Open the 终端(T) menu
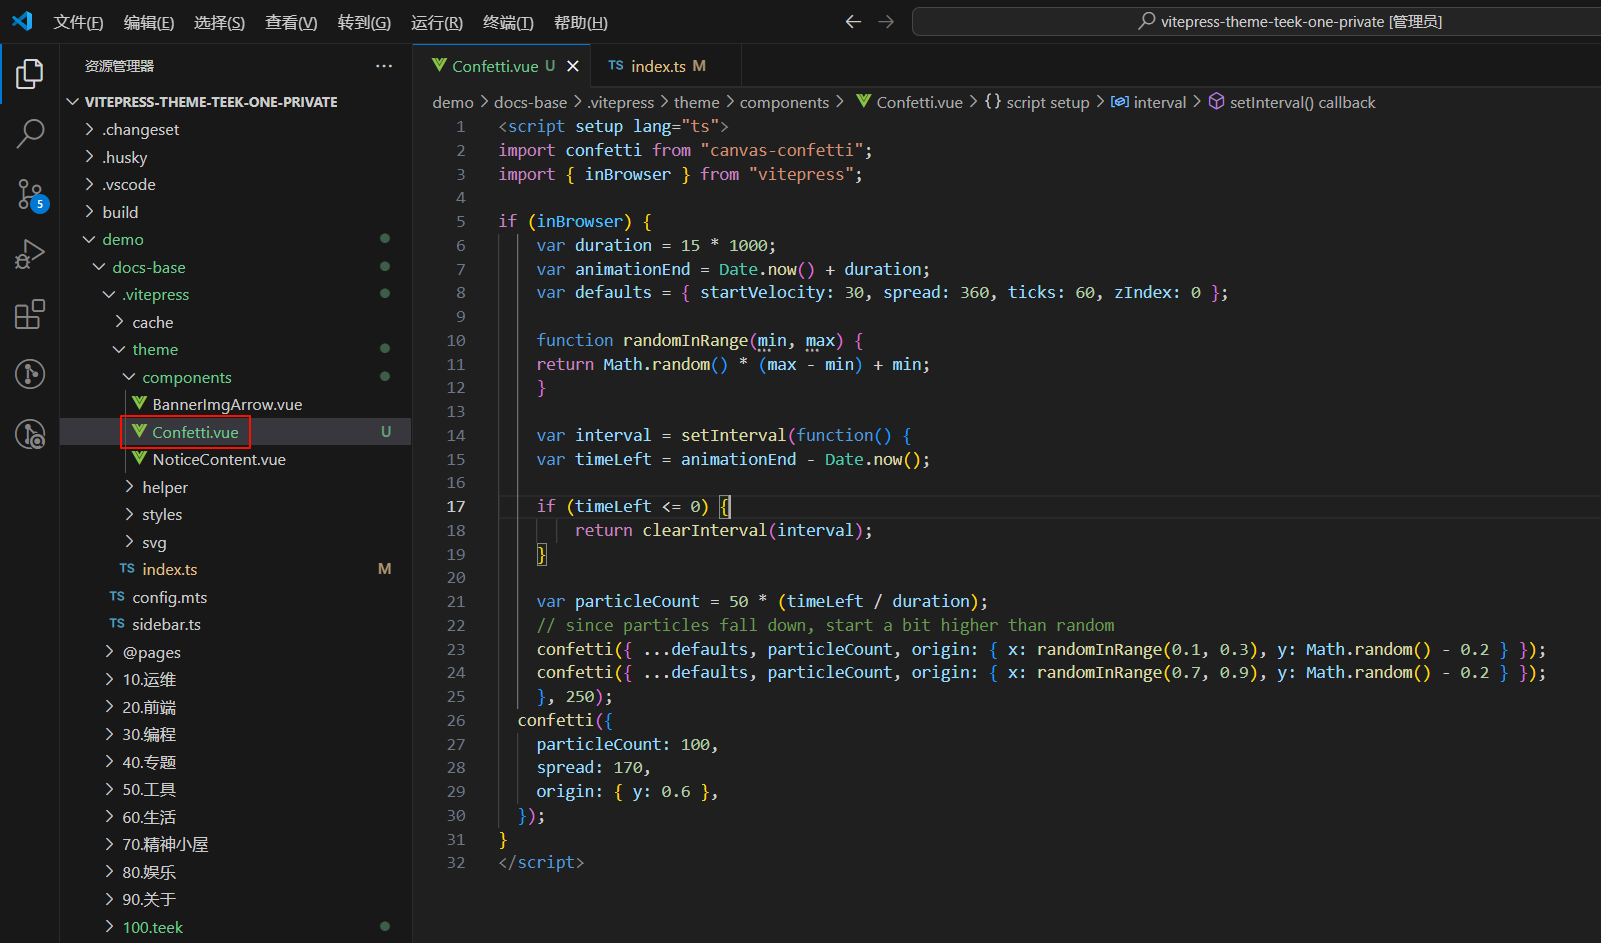This screenshot has width=1601, height=943. (508, 22)
